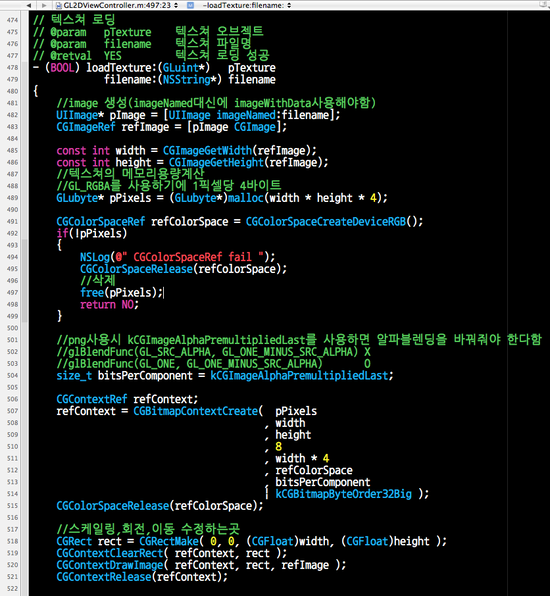This screenshot has height=596, width=550.
Task: Click yellow number 8 argument
Action: coord(279,447)
